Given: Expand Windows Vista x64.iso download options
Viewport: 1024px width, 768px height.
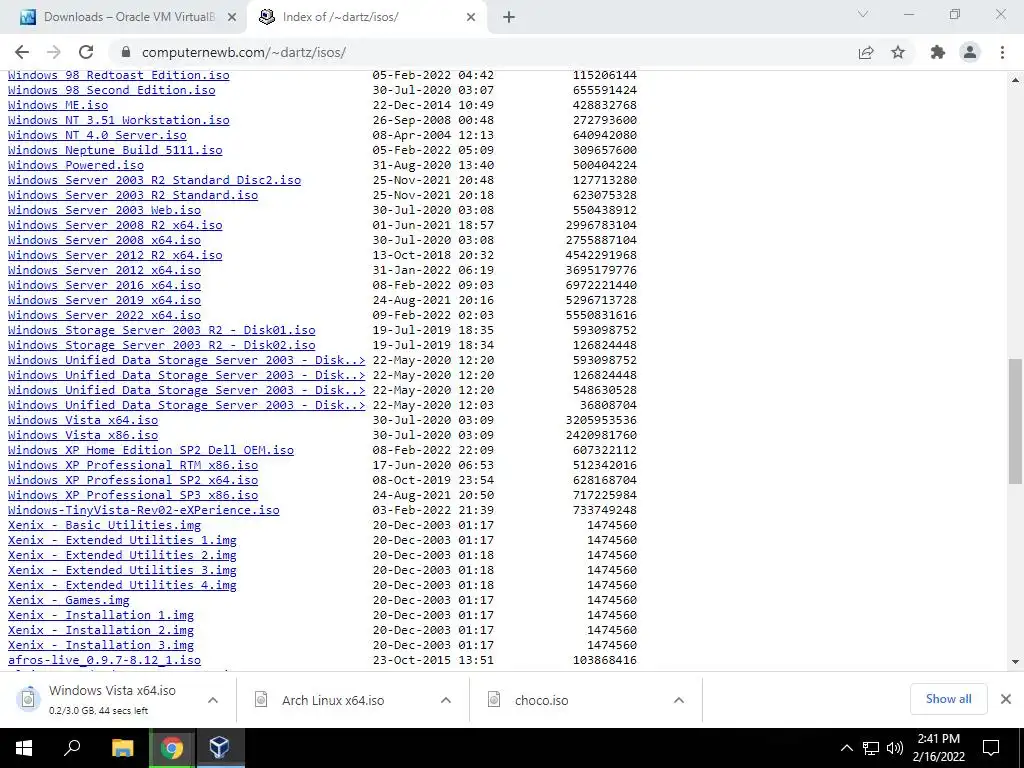Looking at the screenshot, I should (x=213, y=700).
